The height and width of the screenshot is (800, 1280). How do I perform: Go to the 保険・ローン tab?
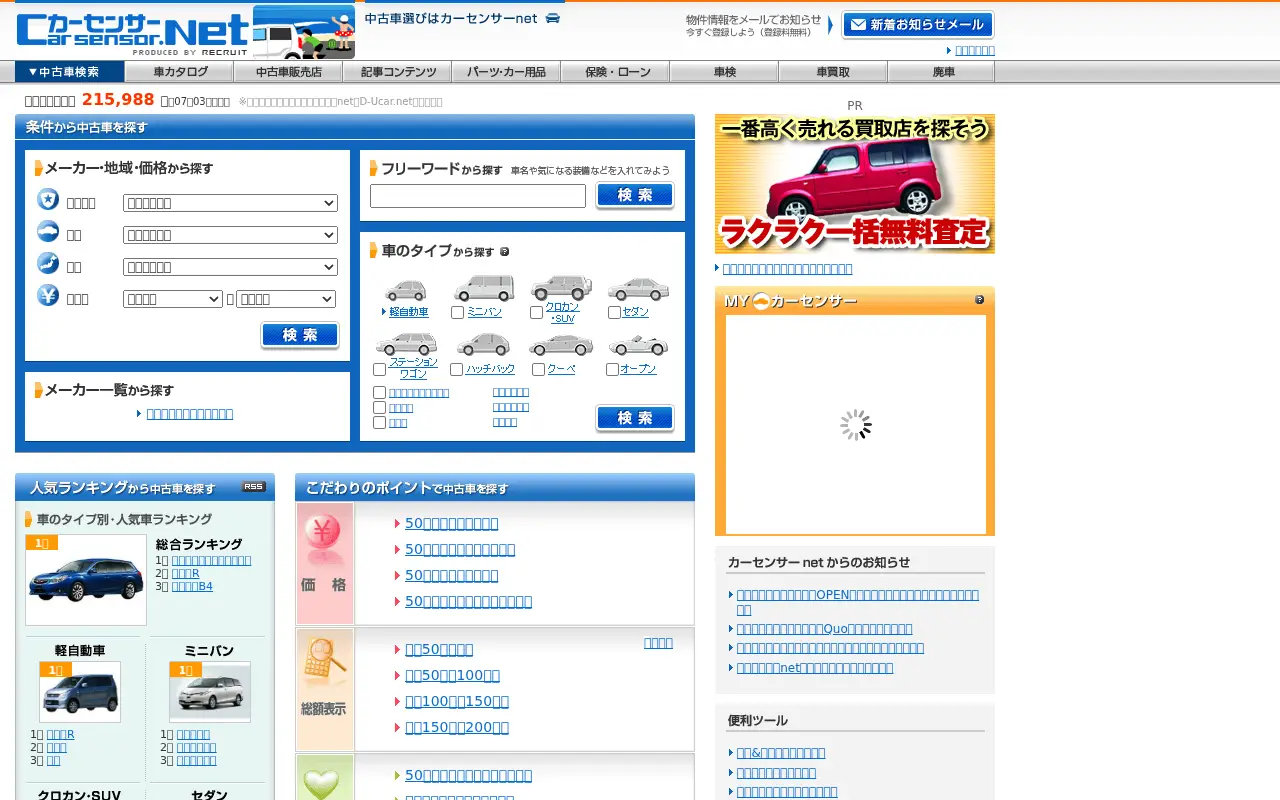616,72
